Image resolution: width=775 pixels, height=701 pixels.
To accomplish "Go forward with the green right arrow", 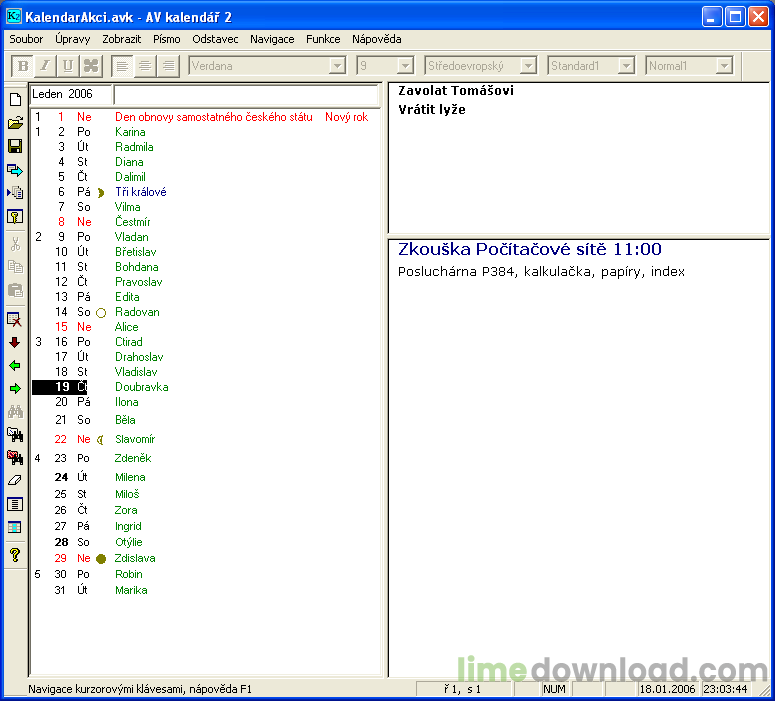I will click(x=15, y=389).
